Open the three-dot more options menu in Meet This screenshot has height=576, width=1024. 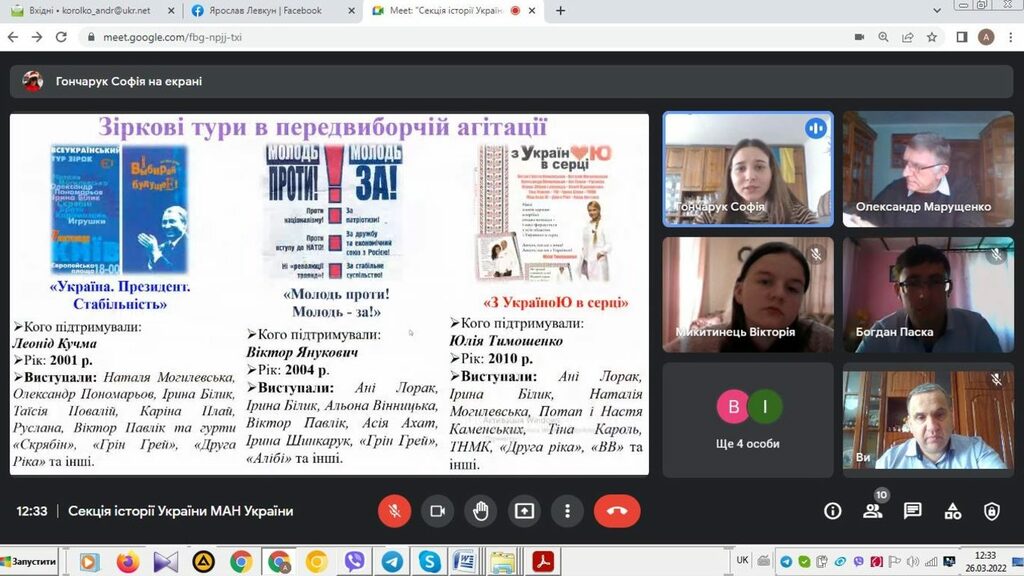click(567, 511)
